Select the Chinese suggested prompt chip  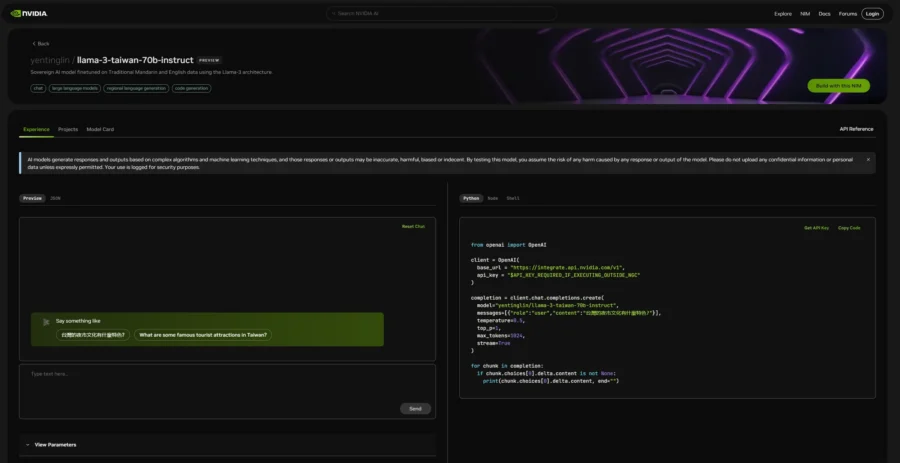93,335
